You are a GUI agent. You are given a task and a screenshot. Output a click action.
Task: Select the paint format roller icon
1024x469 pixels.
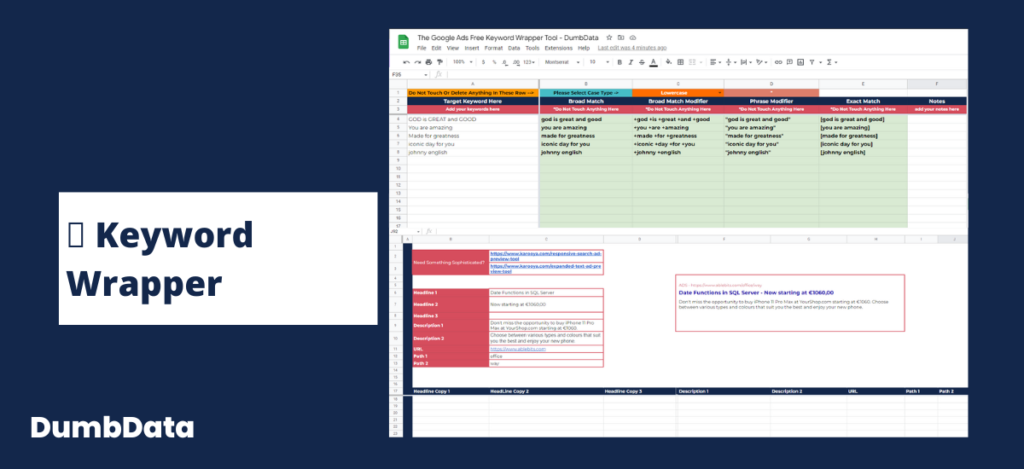tap(440, 62)
